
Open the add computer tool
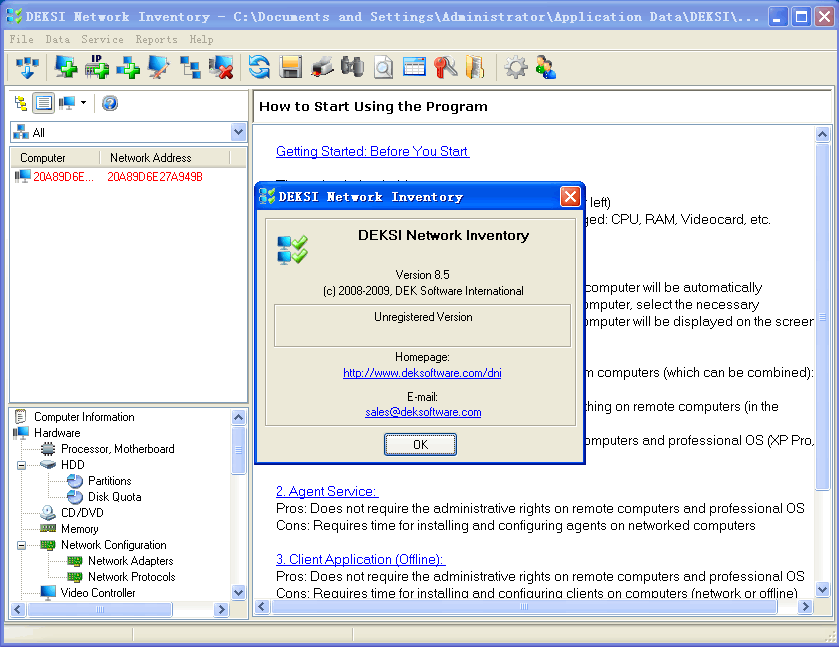click(66, 68)
